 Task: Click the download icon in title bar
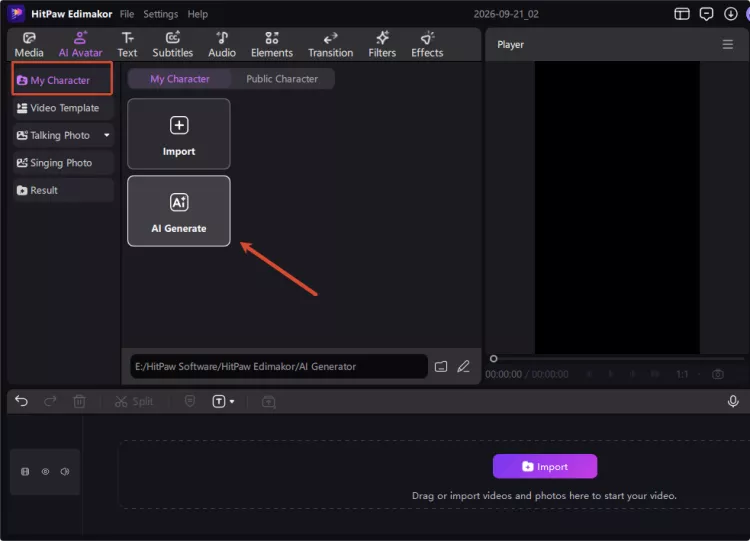click(730, 14)
